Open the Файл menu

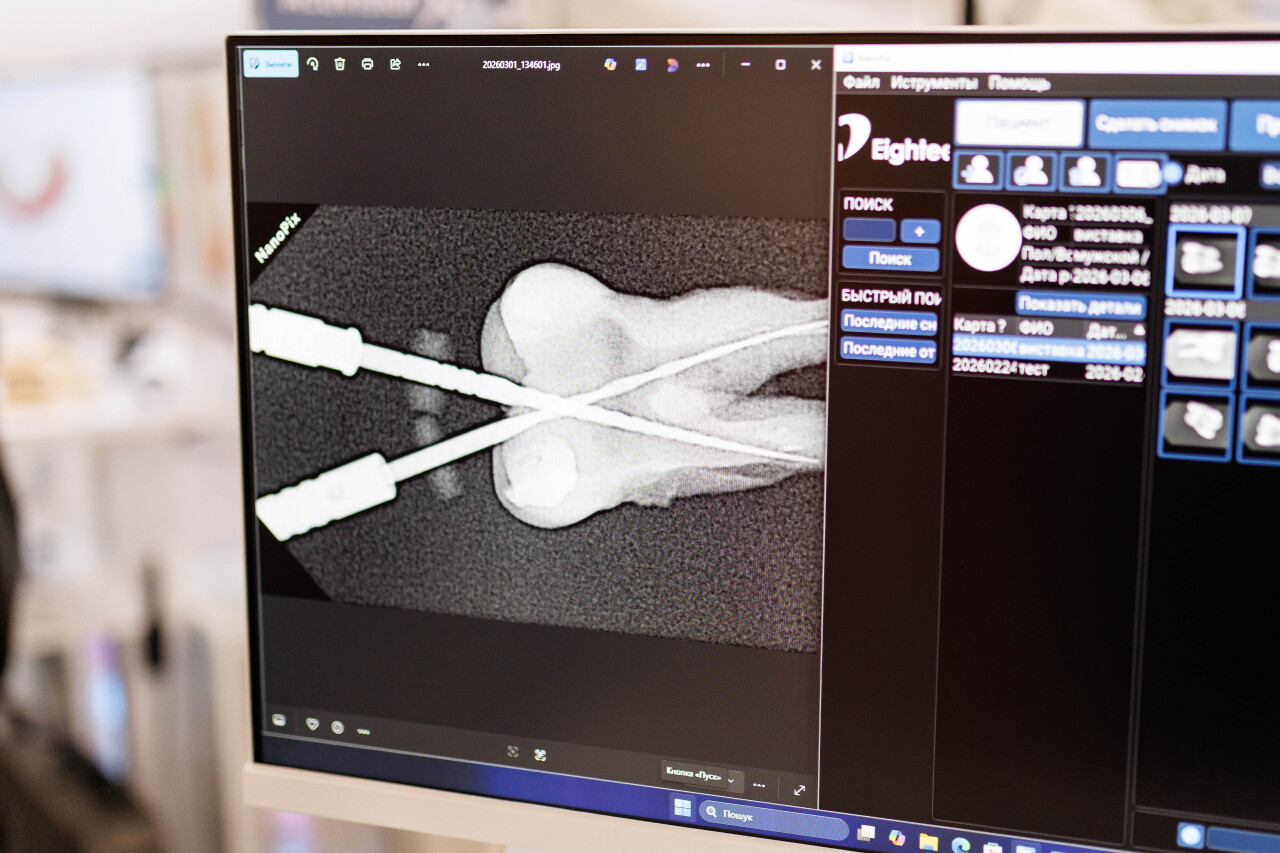[861, 83]
